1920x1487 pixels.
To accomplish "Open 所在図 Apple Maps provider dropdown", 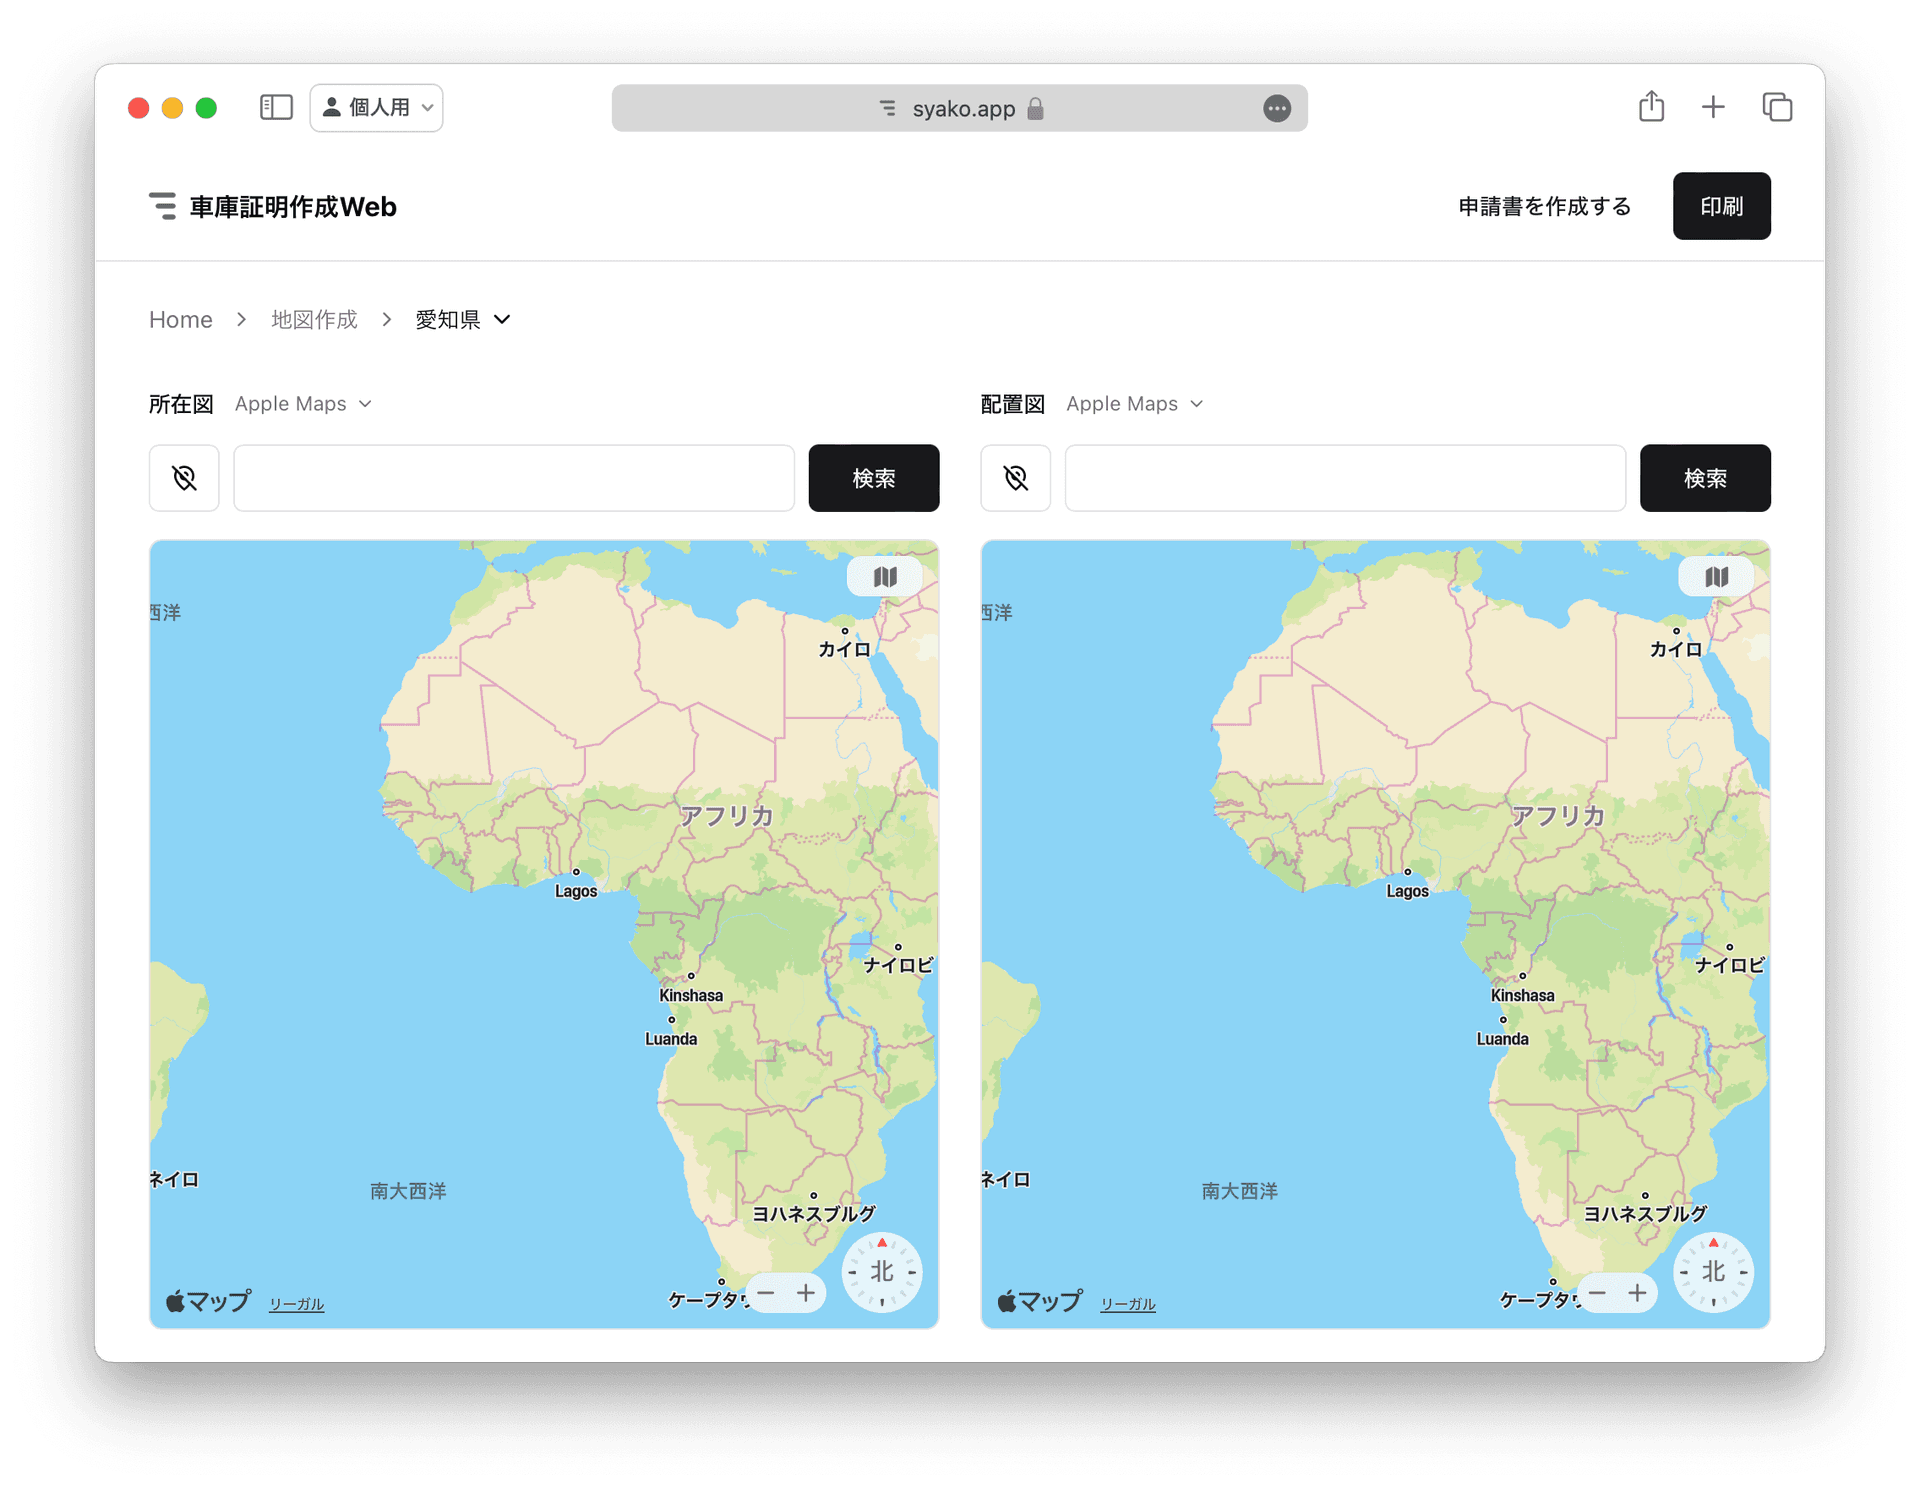I will point(303,404).
